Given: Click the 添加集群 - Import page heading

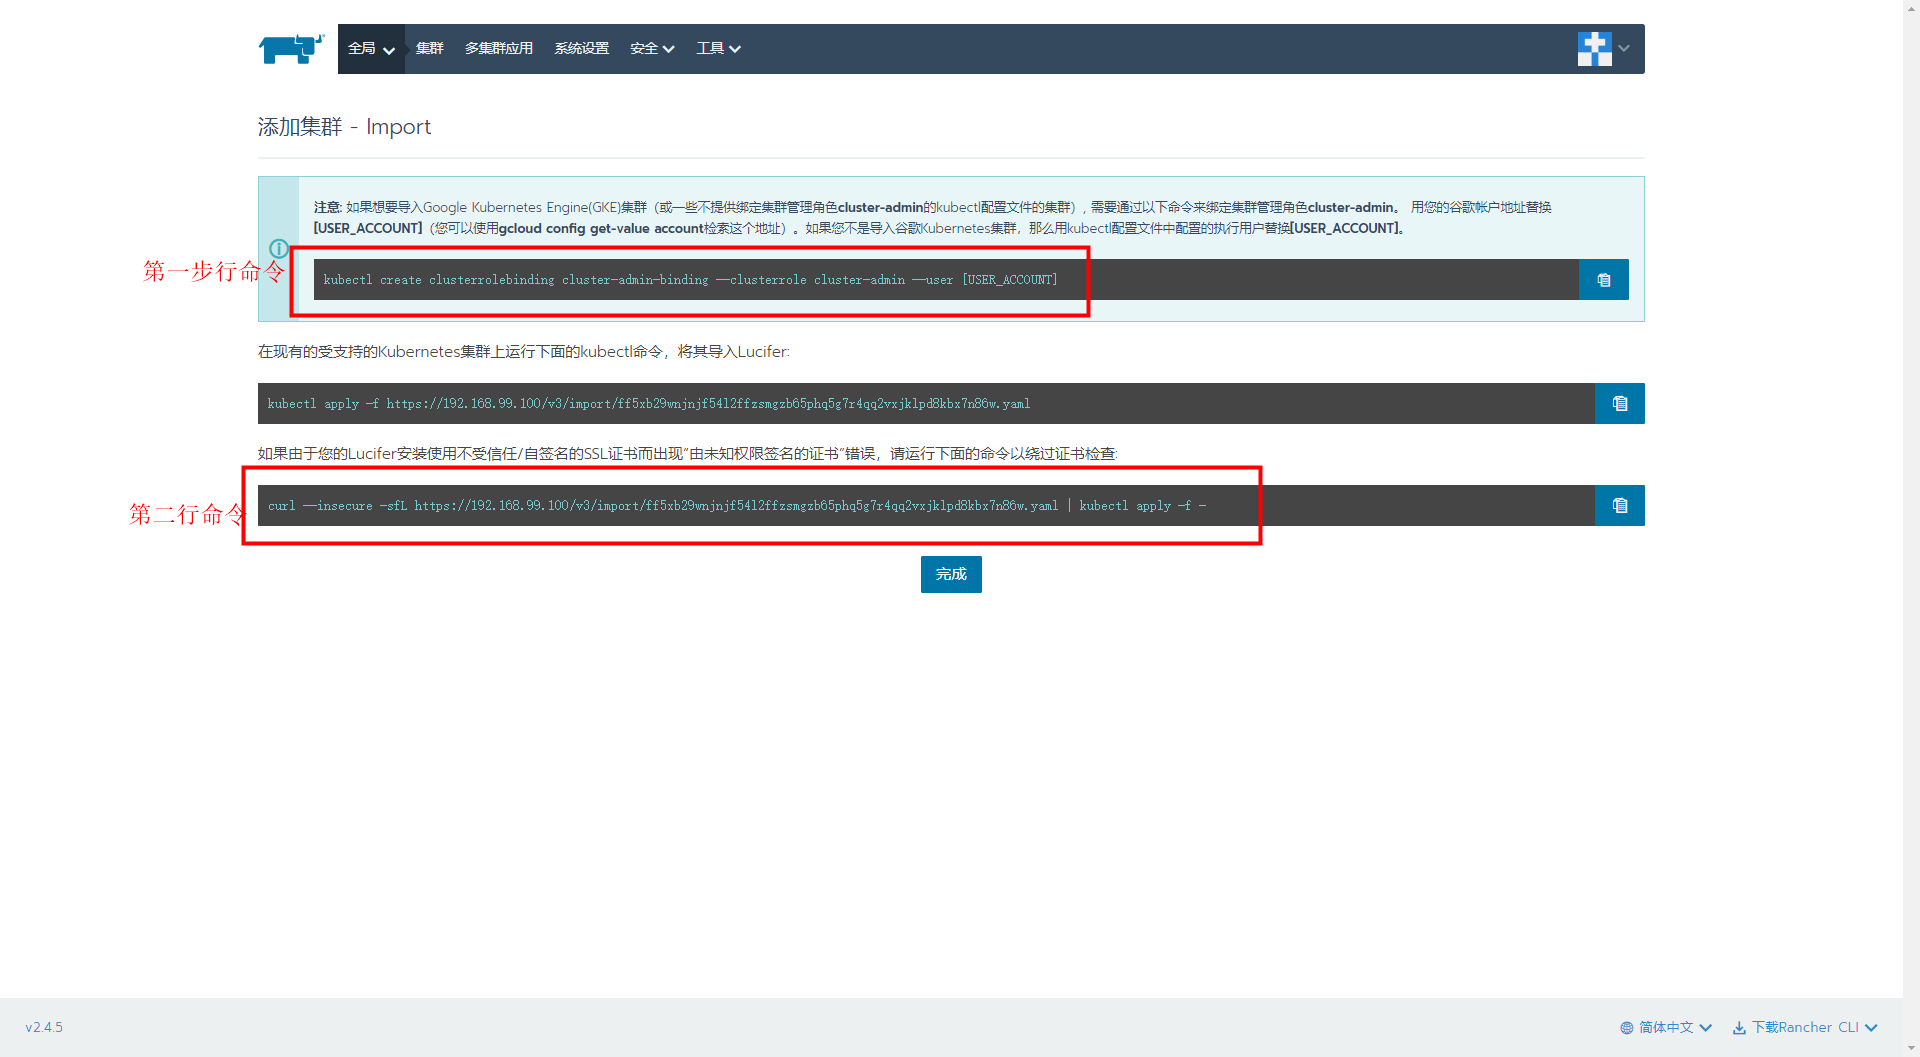Looking at the screenshot, I should tap(344, 127).
